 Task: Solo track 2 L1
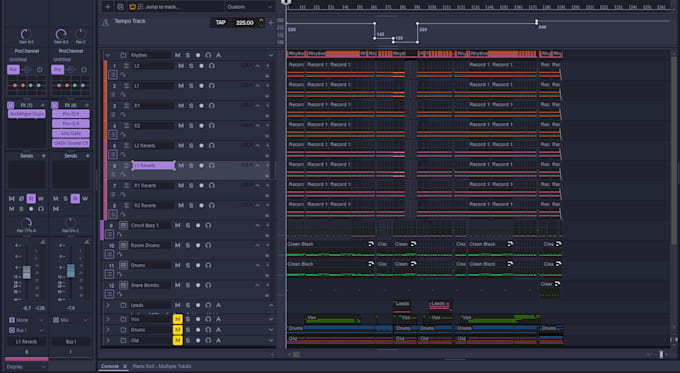point(191,86)
